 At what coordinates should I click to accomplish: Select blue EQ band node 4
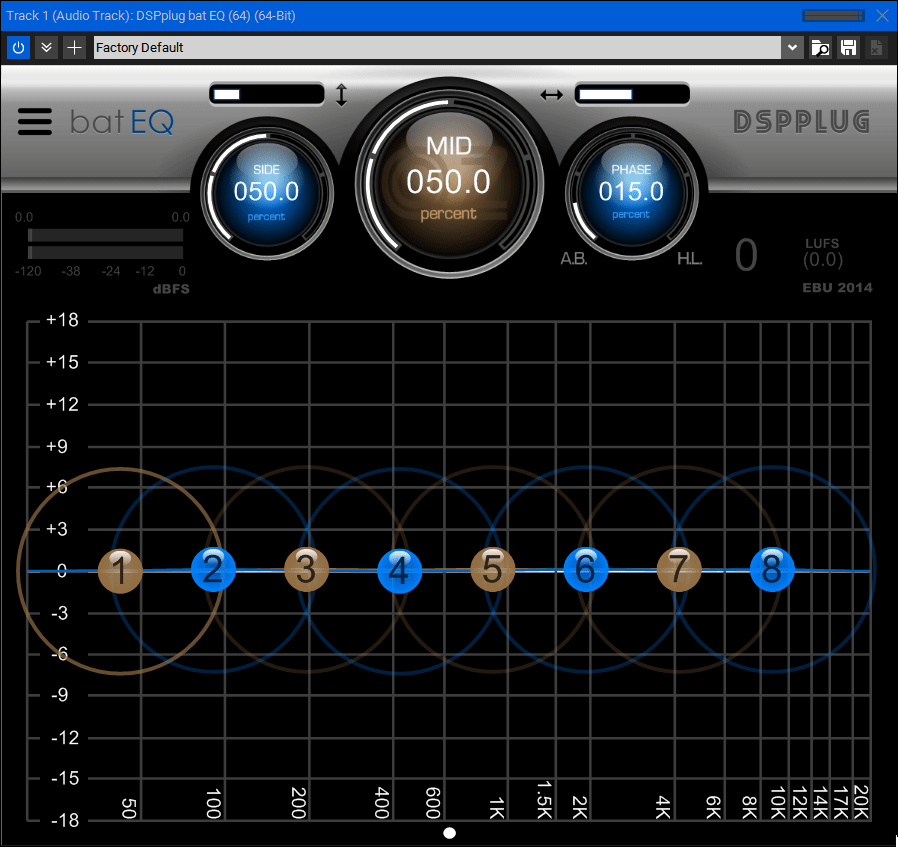(399, 571)
